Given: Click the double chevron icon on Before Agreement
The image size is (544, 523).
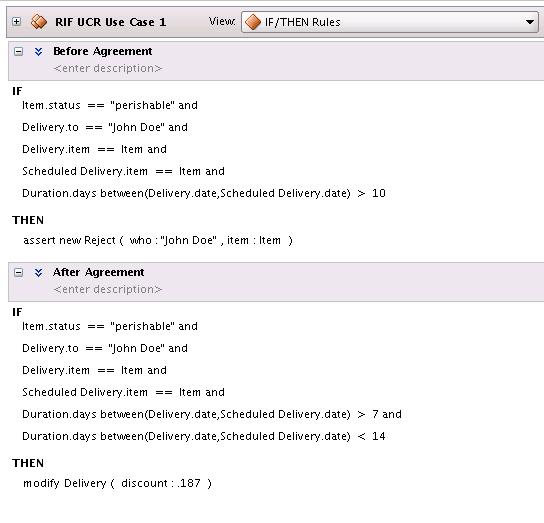Looking at the screenshot, I should [x=39, y=52].
